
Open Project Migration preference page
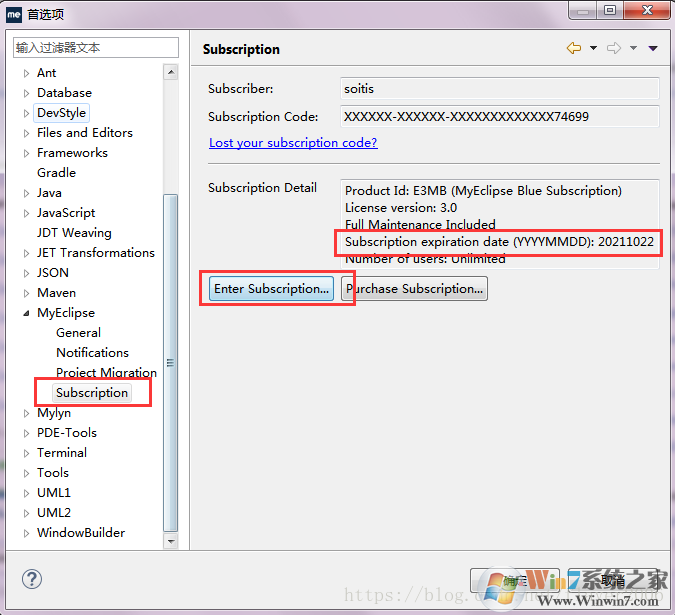tap(106, 373)
